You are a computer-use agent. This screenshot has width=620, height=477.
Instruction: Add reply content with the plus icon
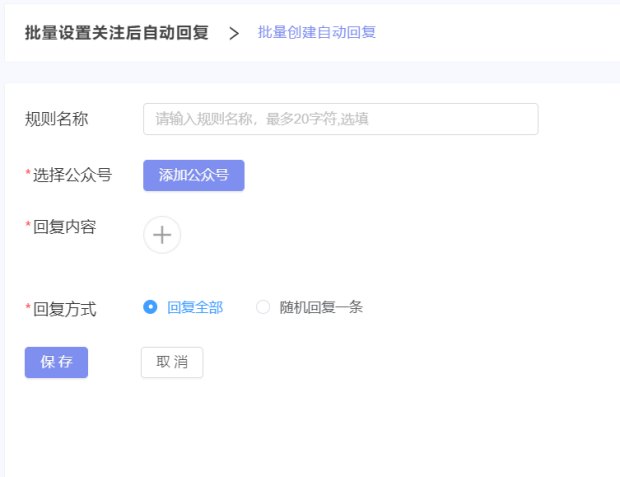pos(162,235)
